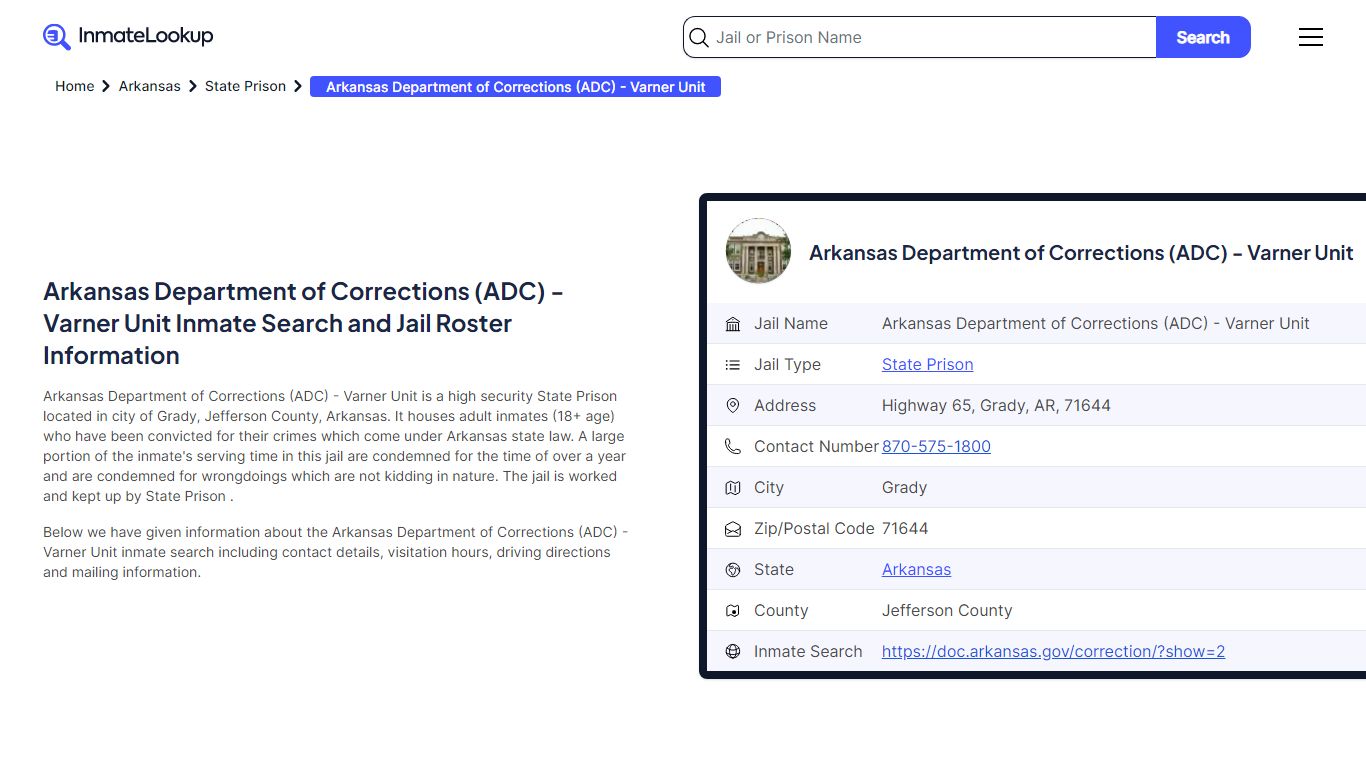Select the 71644 zip code value

(x=905, y=529)
